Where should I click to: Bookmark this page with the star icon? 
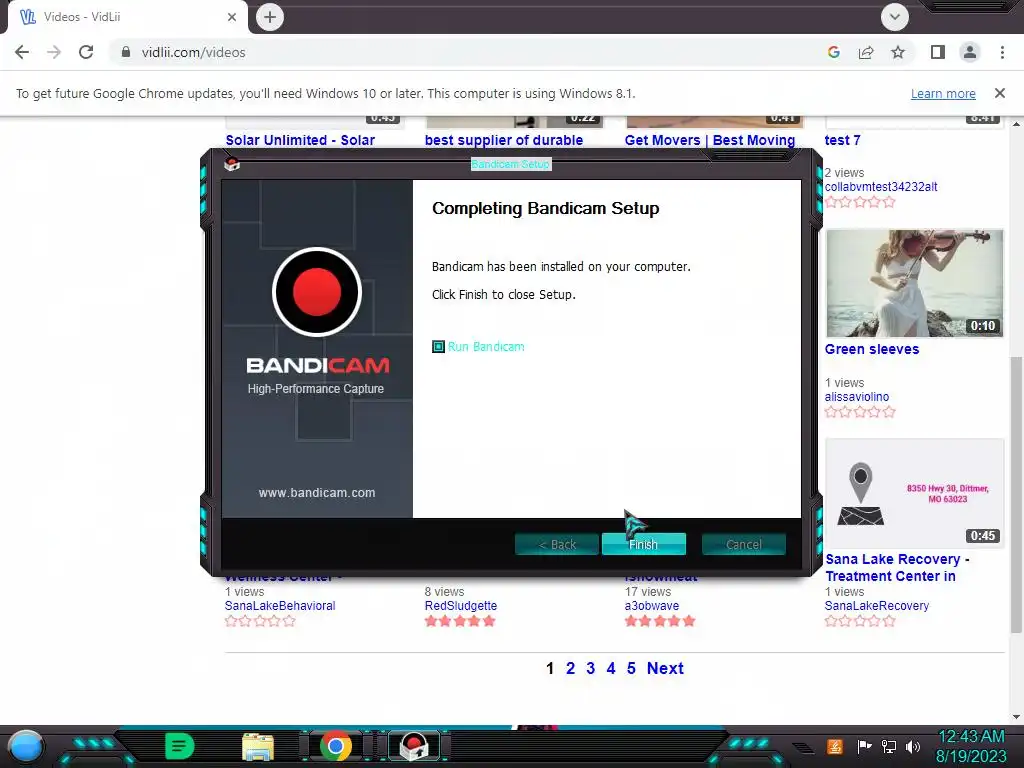pos(898,52)
